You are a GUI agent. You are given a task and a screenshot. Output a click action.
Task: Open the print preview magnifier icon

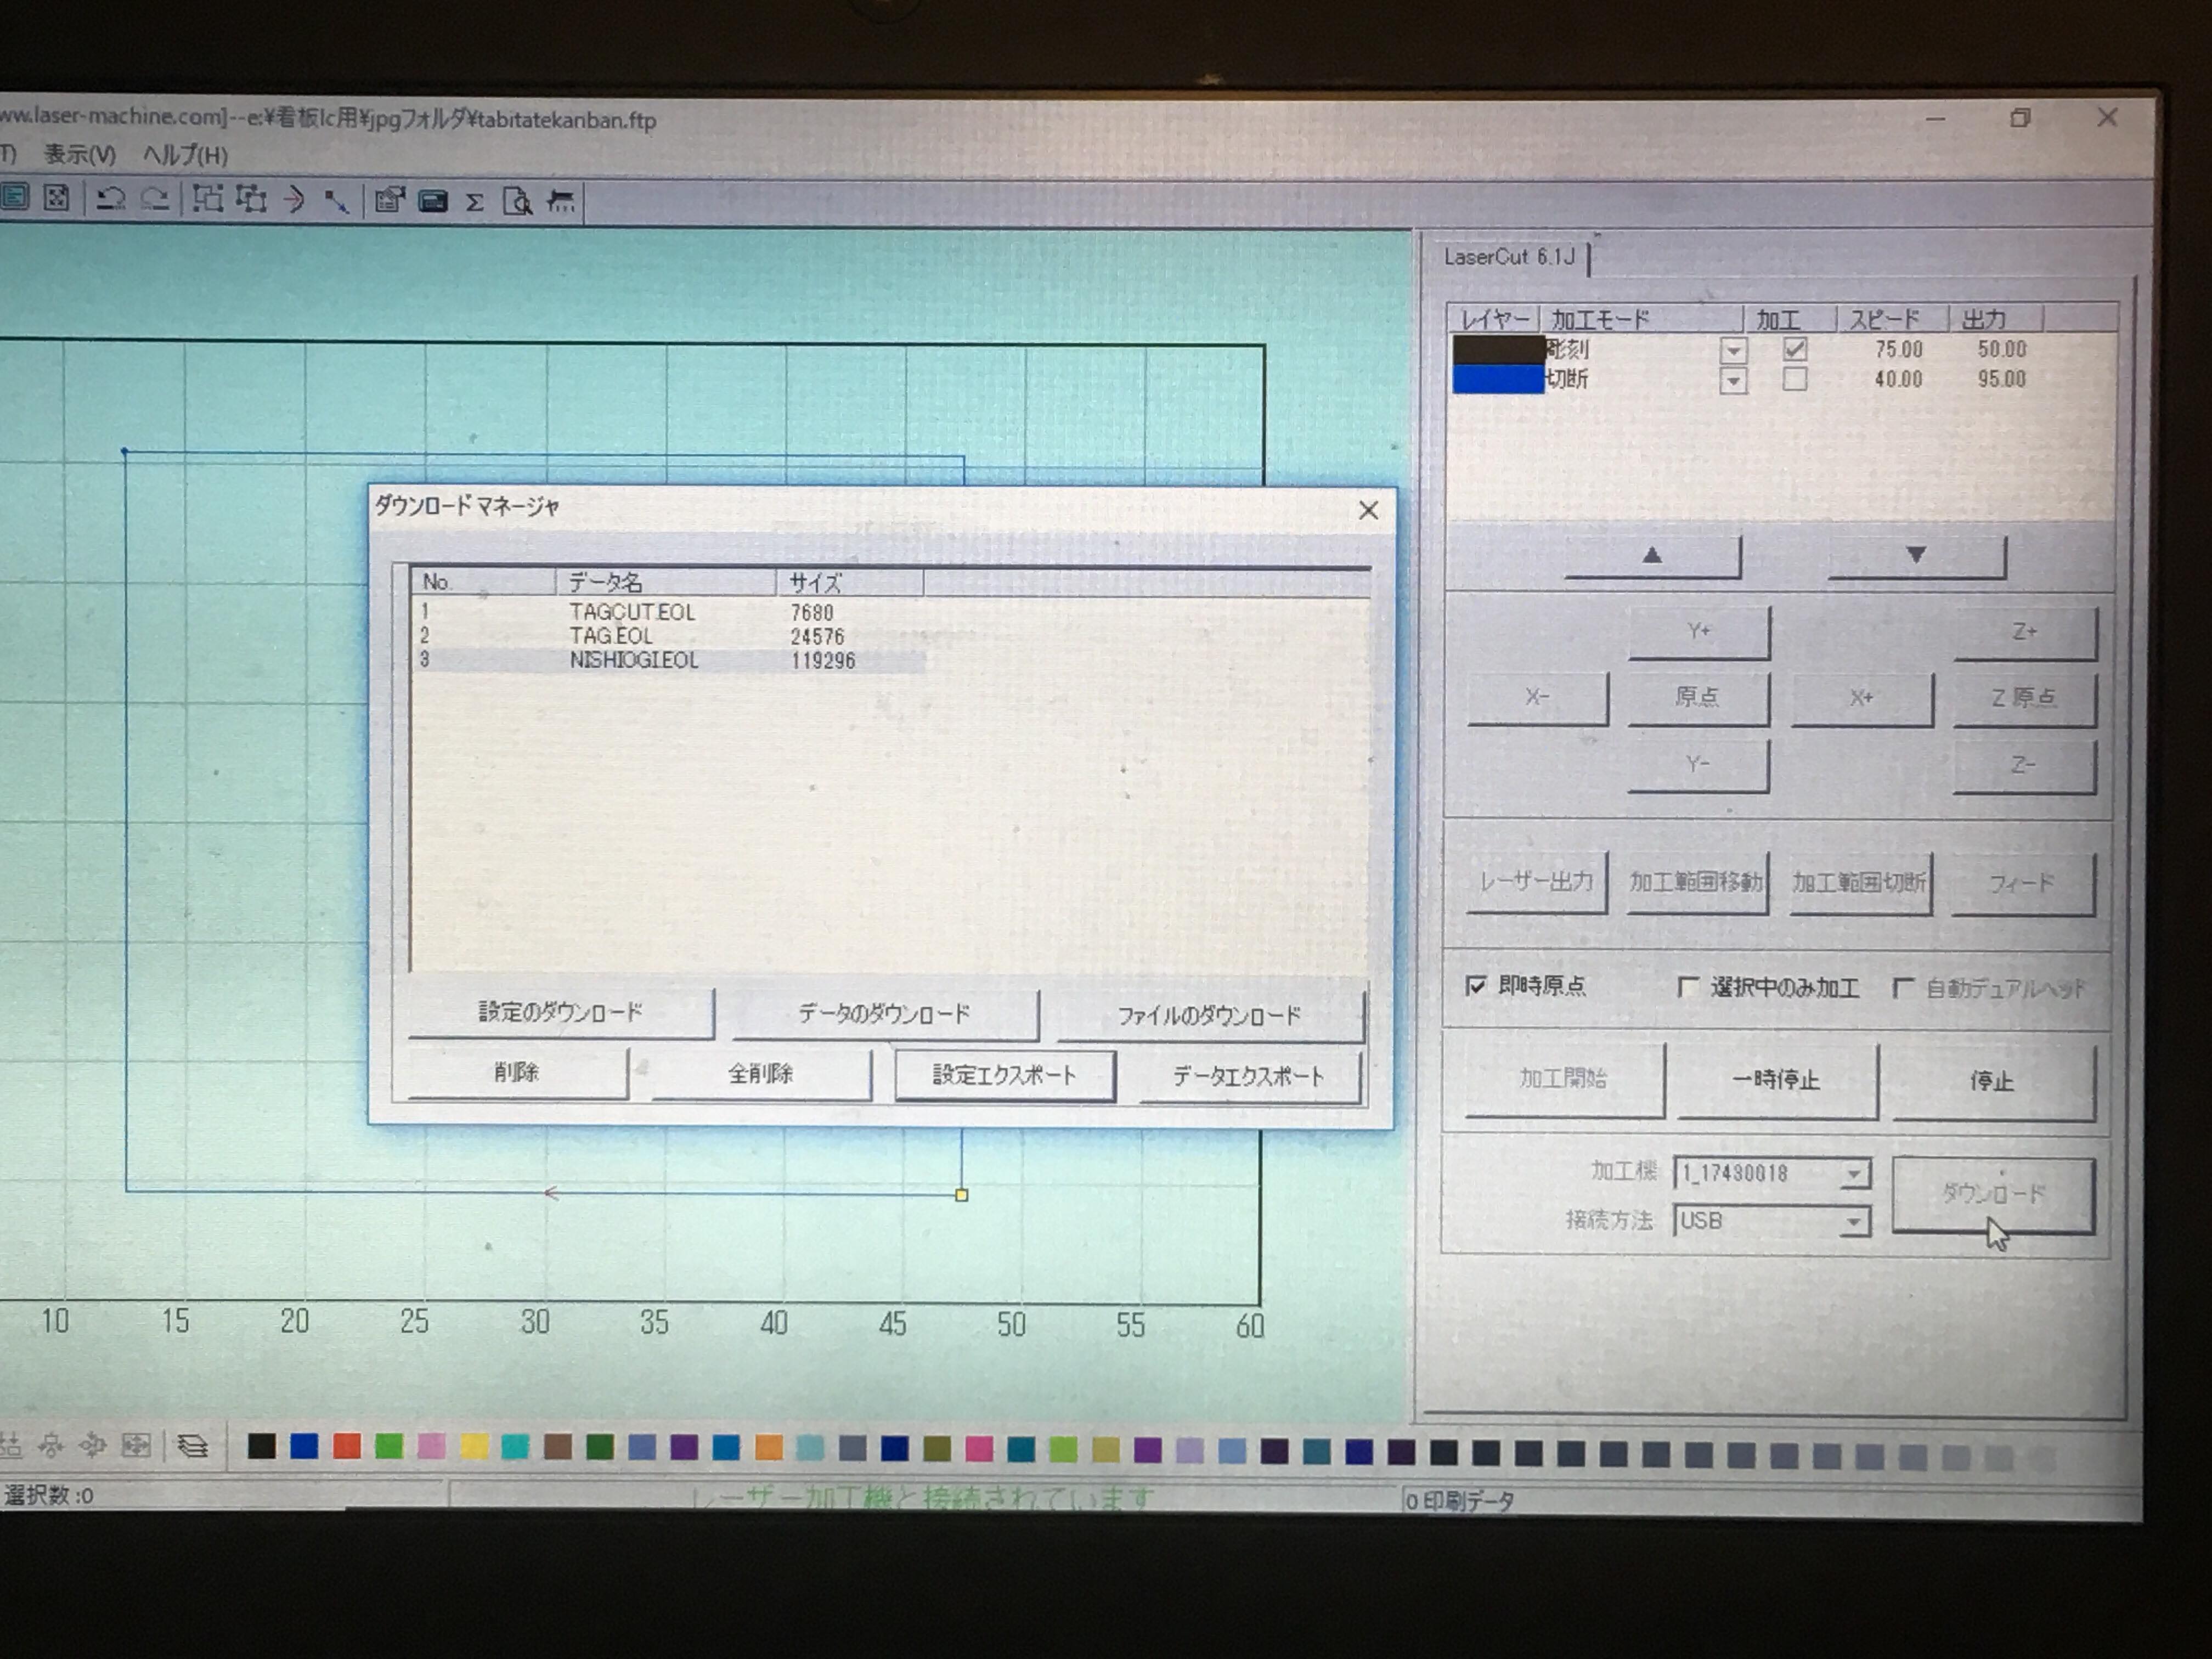pyautogui.click(x=517, y=203)
